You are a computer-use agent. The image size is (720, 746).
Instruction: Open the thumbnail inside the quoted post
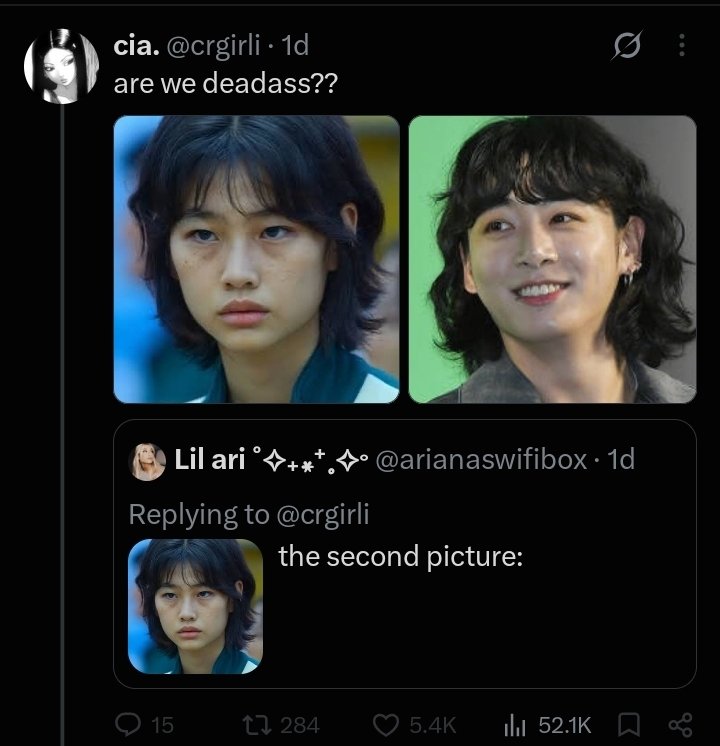[195, 606]
